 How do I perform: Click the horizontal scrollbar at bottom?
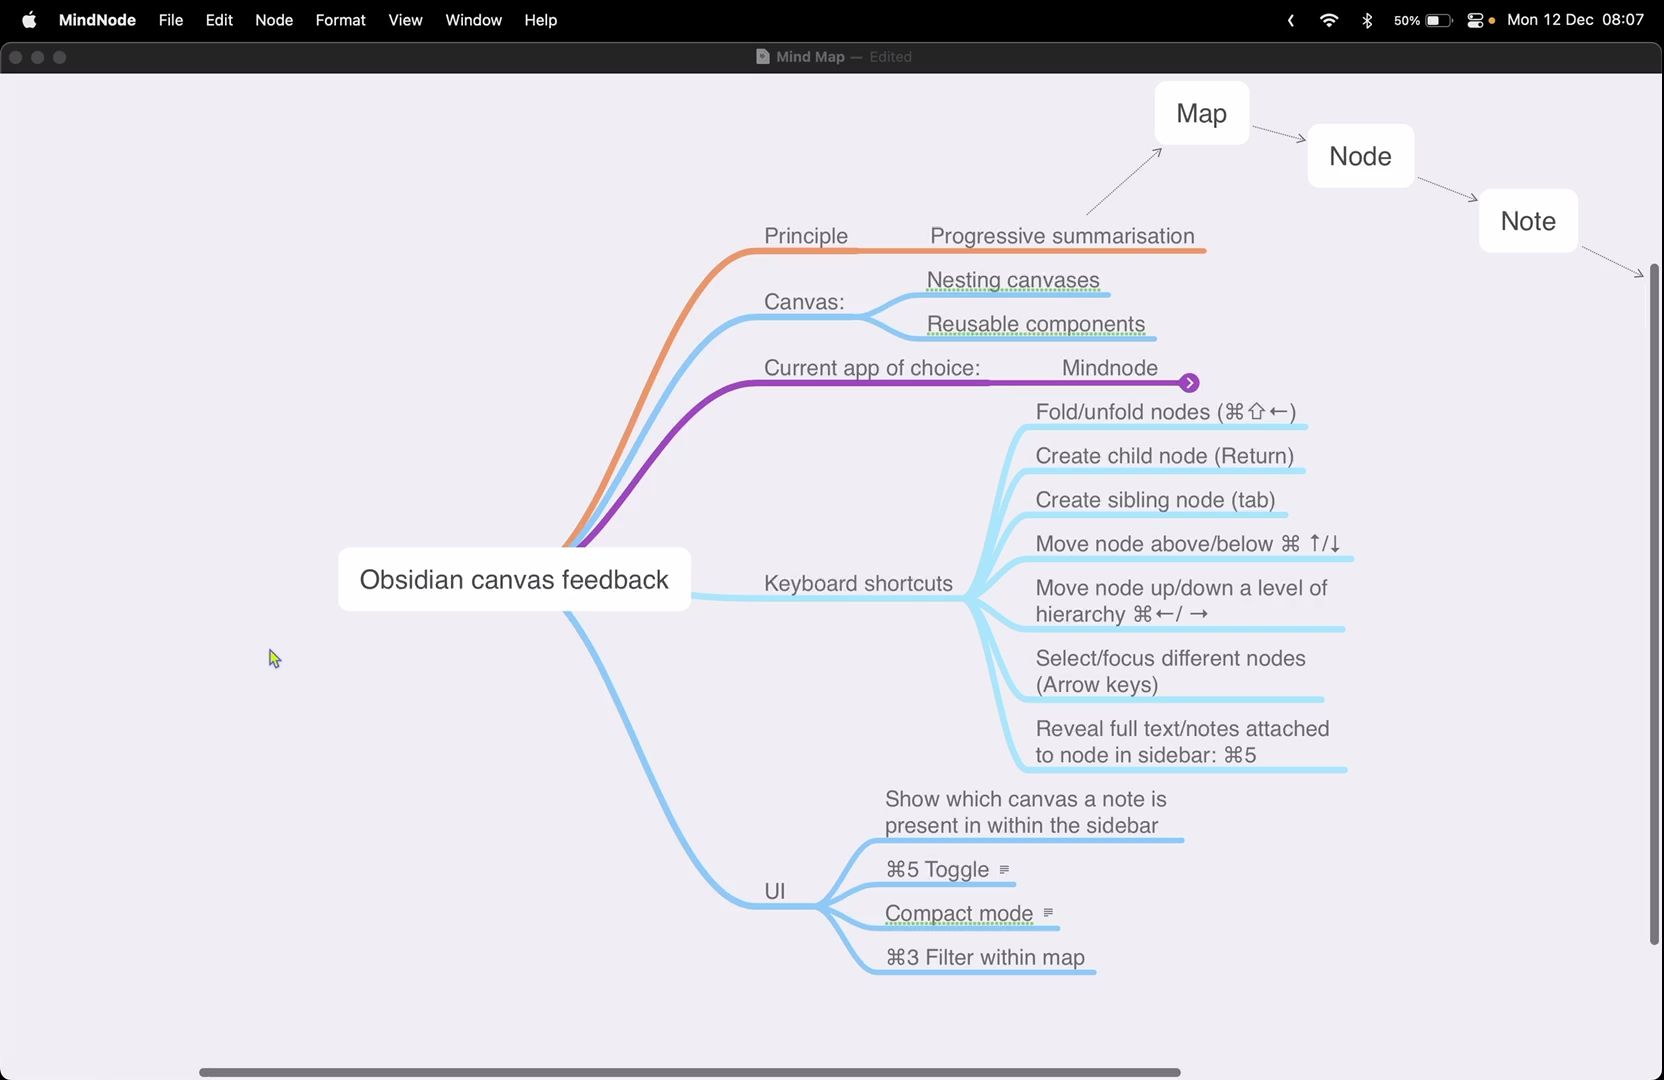690,1072
